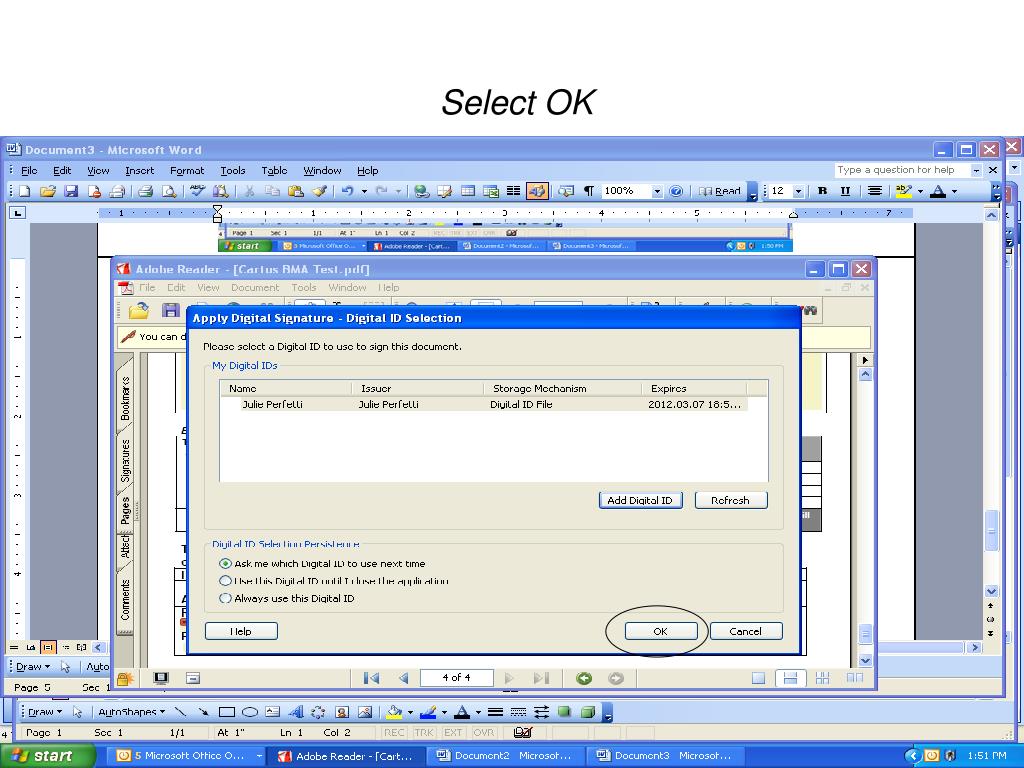The width and height of the screenshot is (1024, 768).
Task: Click the Columns icon in Word toolbar
Action: tap(513, 191)
